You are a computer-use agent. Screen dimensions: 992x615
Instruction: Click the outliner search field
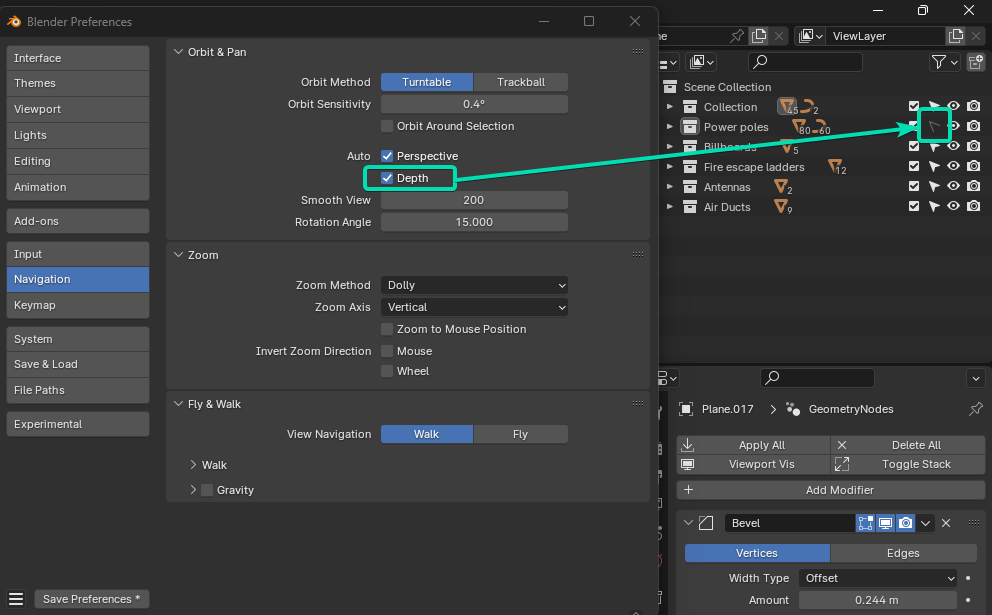click(x=805, y=62)
